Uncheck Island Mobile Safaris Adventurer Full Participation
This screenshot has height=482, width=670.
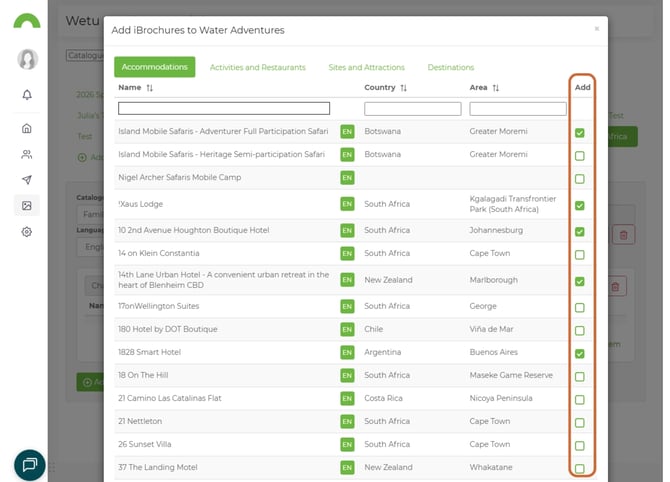click(x=580, y=133)
